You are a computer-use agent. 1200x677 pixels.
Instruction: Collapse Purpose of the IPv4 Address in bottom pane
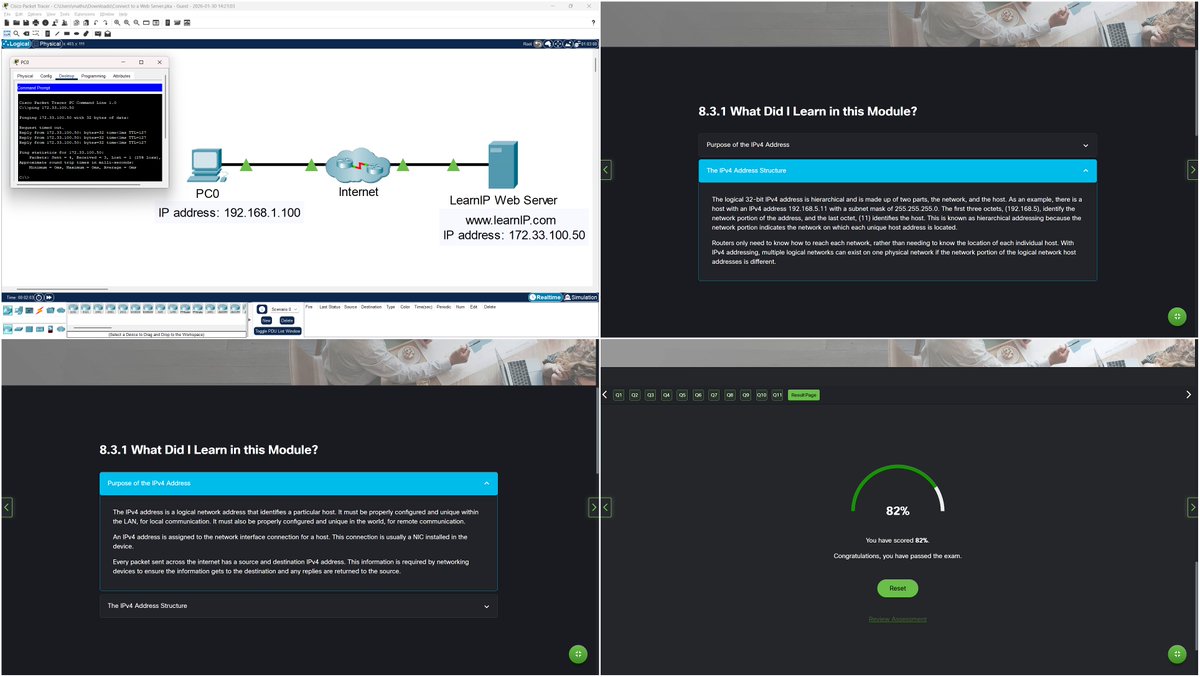point(298,483)
